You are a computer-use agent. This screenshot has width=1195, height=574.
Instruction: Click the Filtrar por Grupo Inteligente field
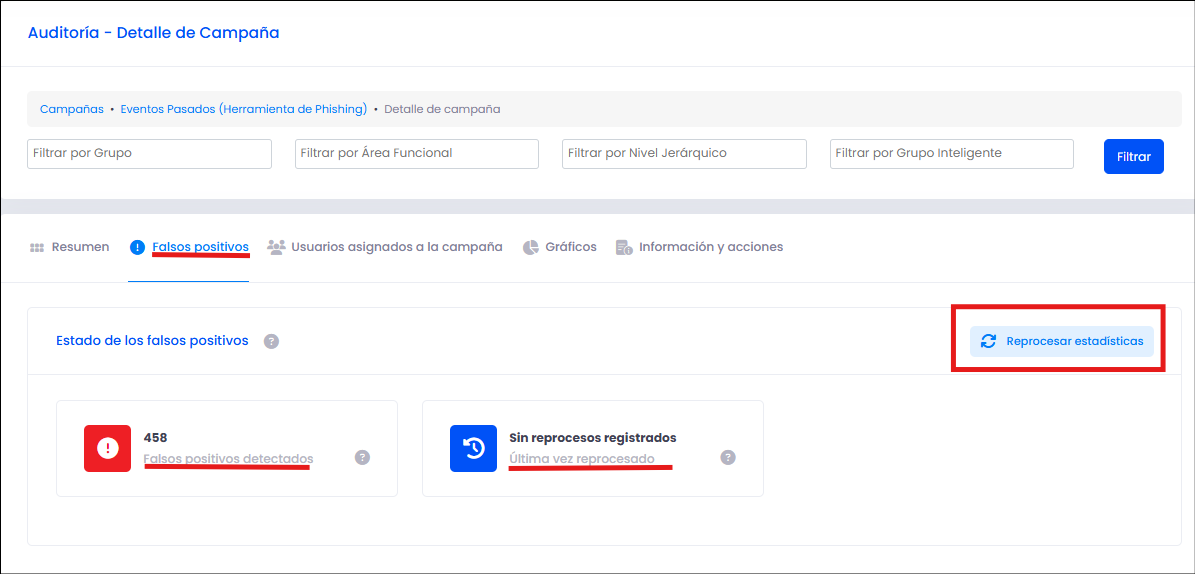(x=952, y=153)
